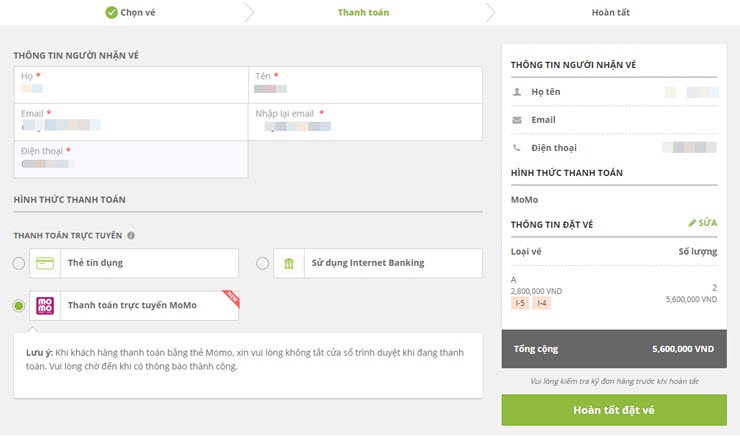740x436 pixels.
Task: Click the Internet Banking bank icon
Action: click(x=289, y=263)
